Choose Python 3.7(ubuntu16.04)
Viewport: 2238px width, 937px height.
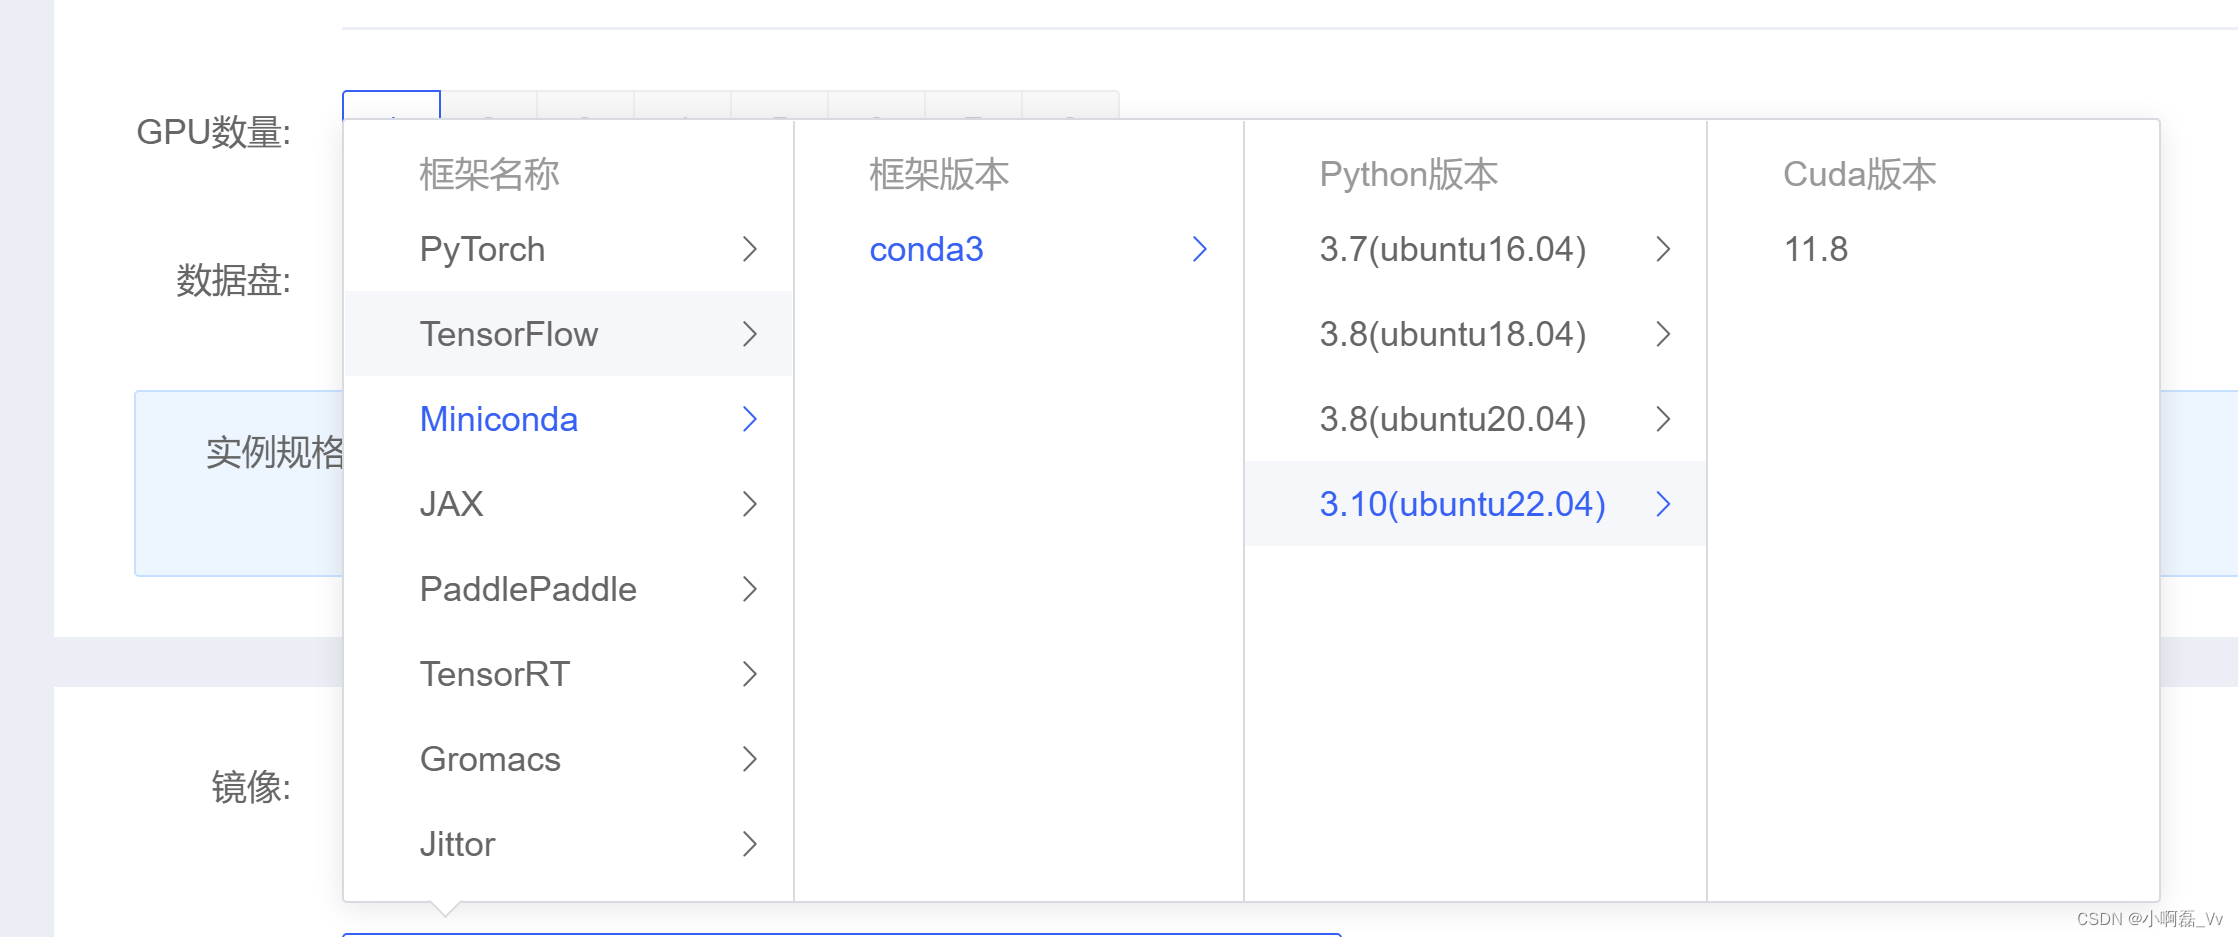[1476, 249]
